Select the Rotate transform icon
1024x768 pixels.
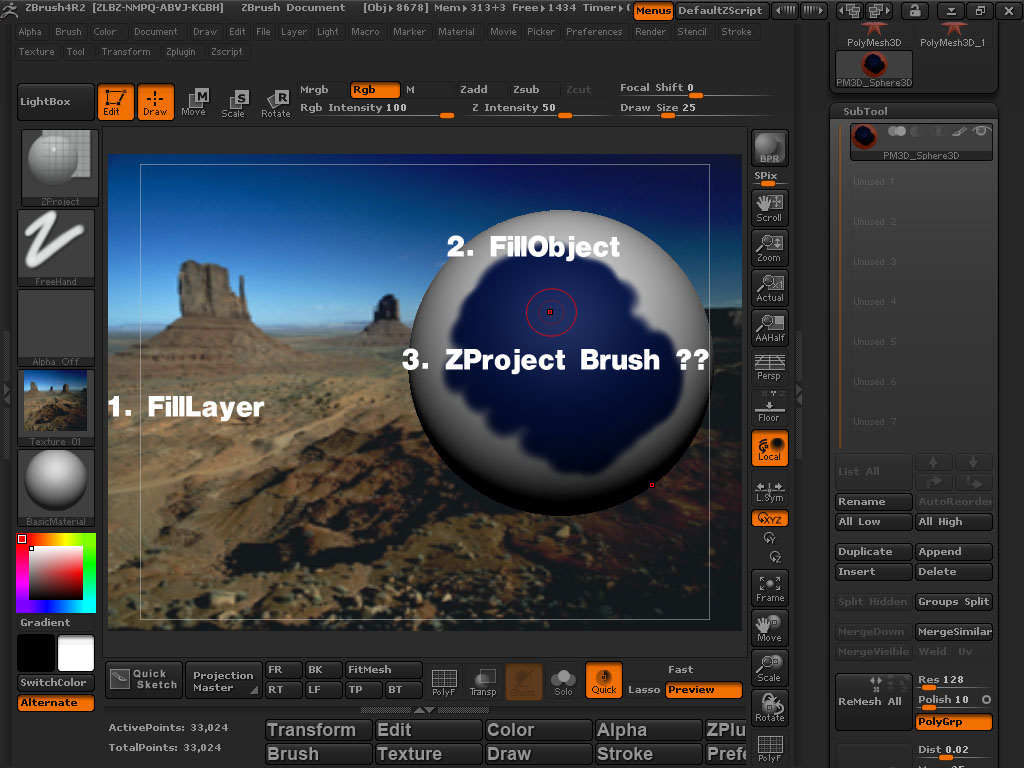click(x=276, y=103)
